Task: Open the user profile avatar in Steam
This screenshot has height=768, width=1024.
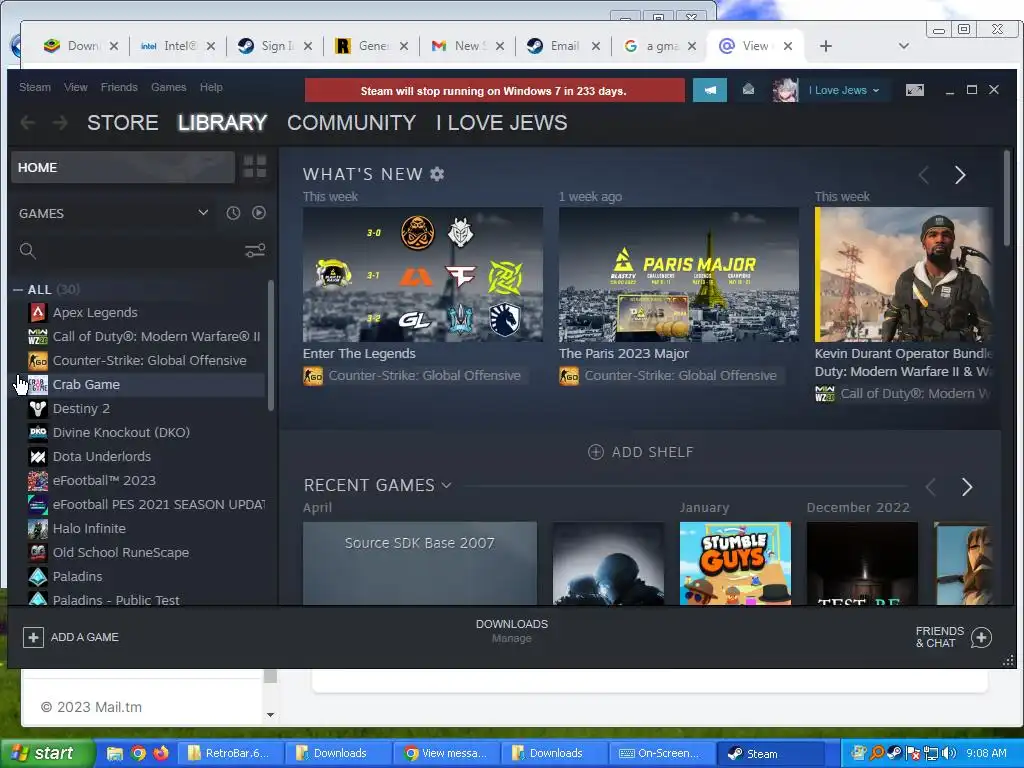Action: tap(785, 90)
